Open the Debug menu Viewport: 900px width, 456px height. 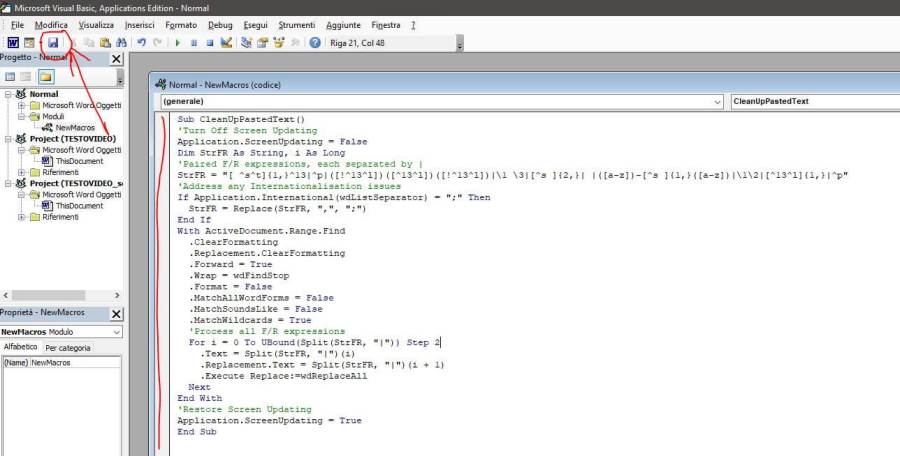220,24
